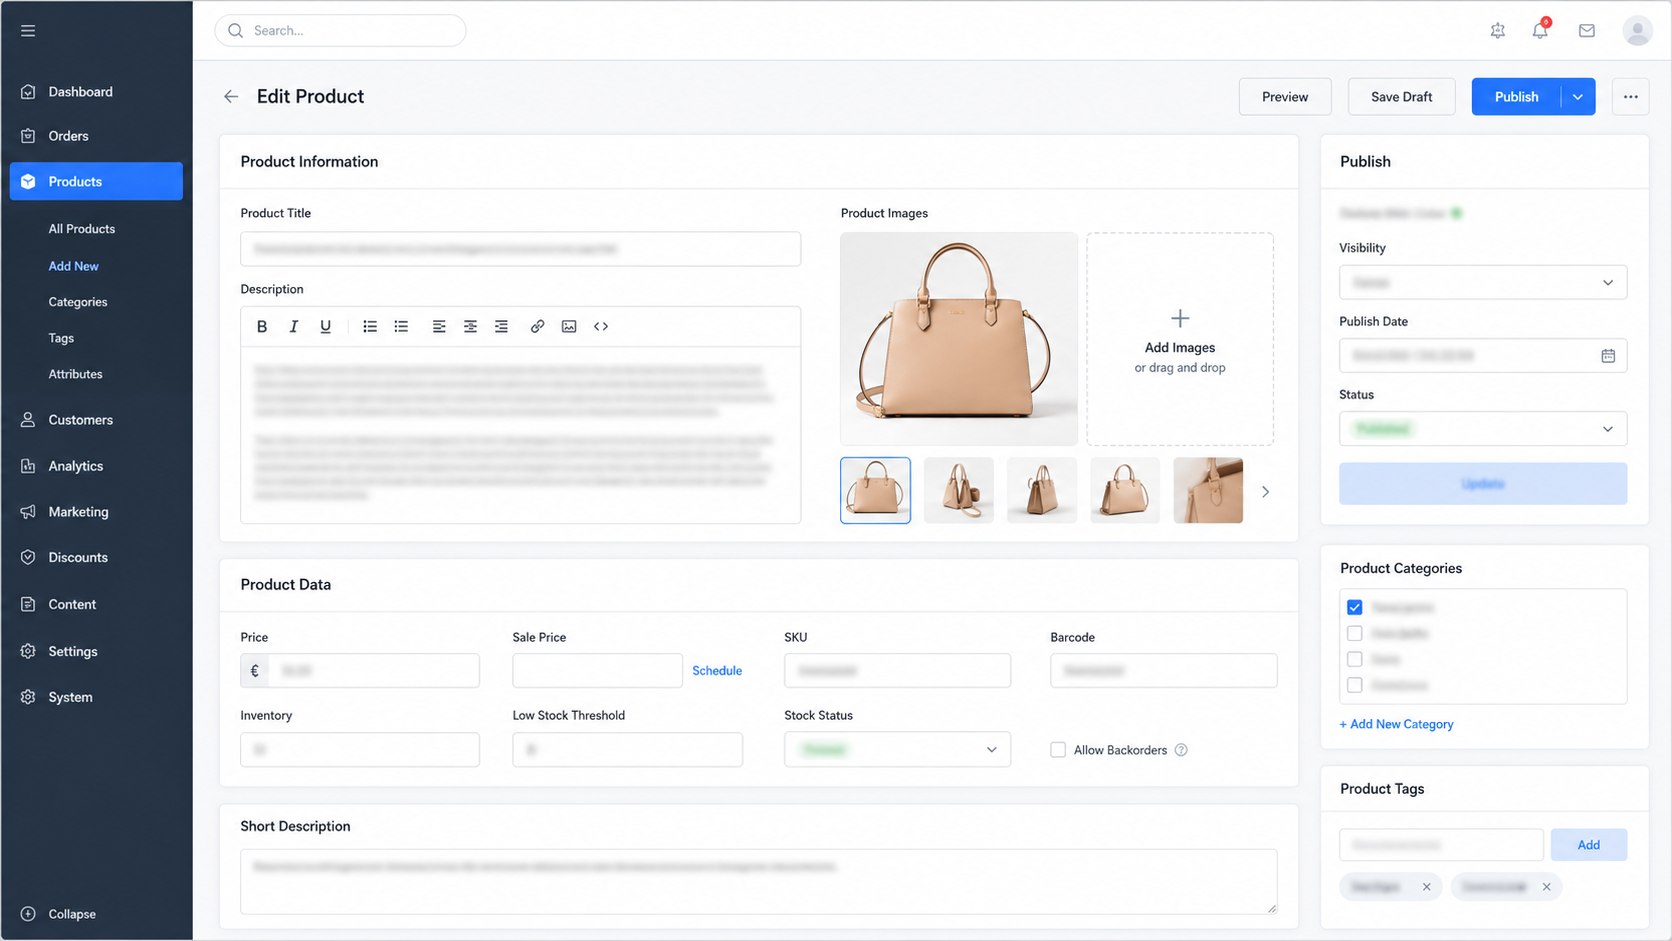Click the Preview button
The image size is (1672, 941).
point(1285,97)
